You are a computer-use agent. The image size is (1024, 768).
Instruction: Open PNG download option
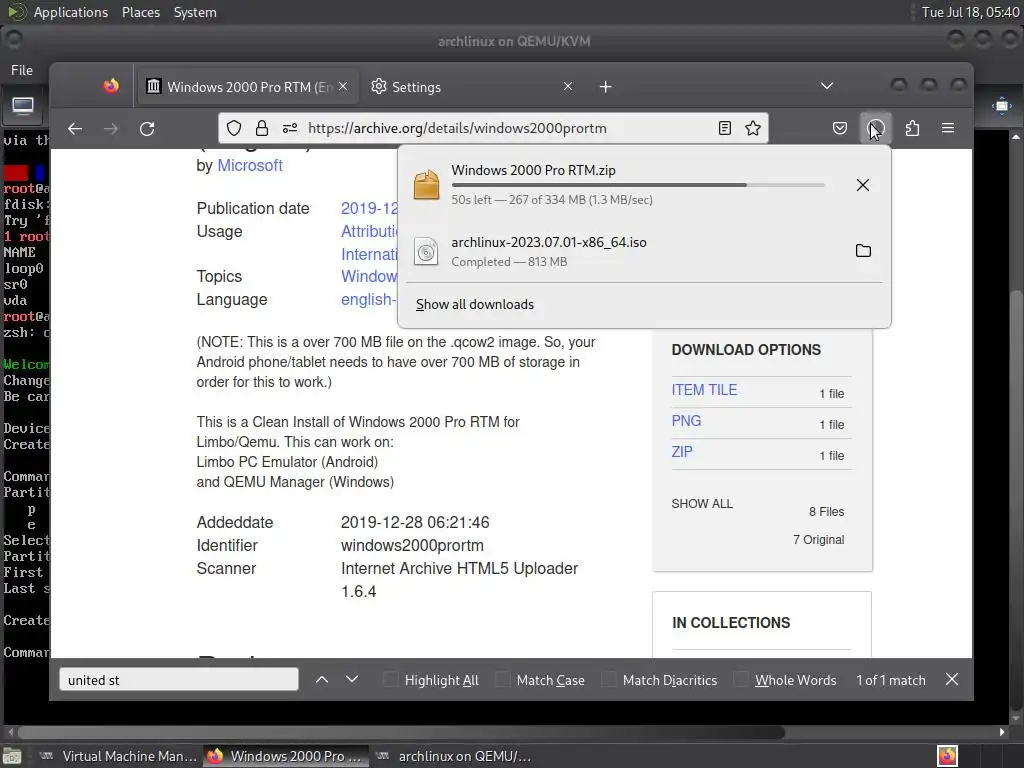click(x=686, y=421)
